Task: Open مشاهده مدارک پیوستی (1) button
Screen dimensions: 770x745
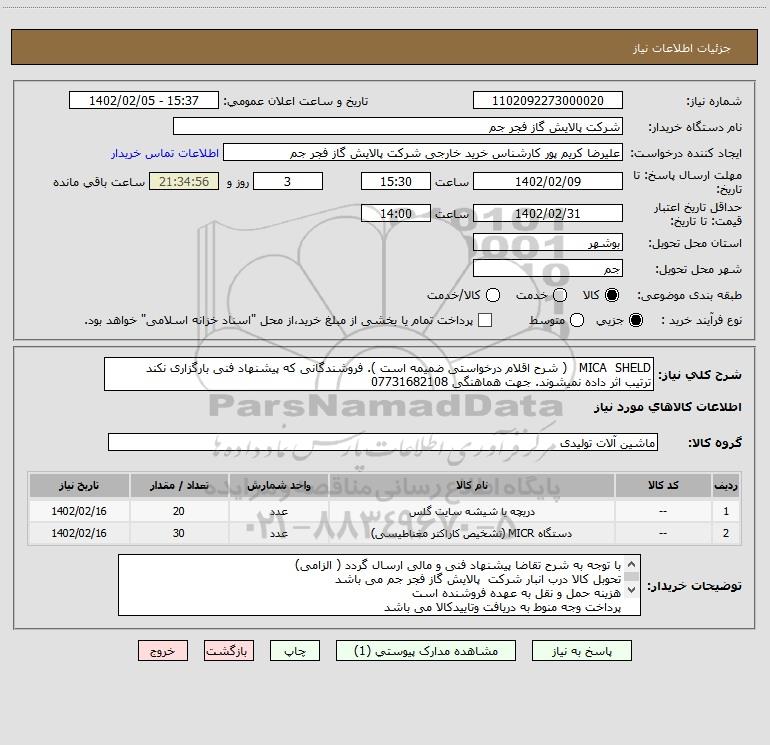Action: [426, 651]
